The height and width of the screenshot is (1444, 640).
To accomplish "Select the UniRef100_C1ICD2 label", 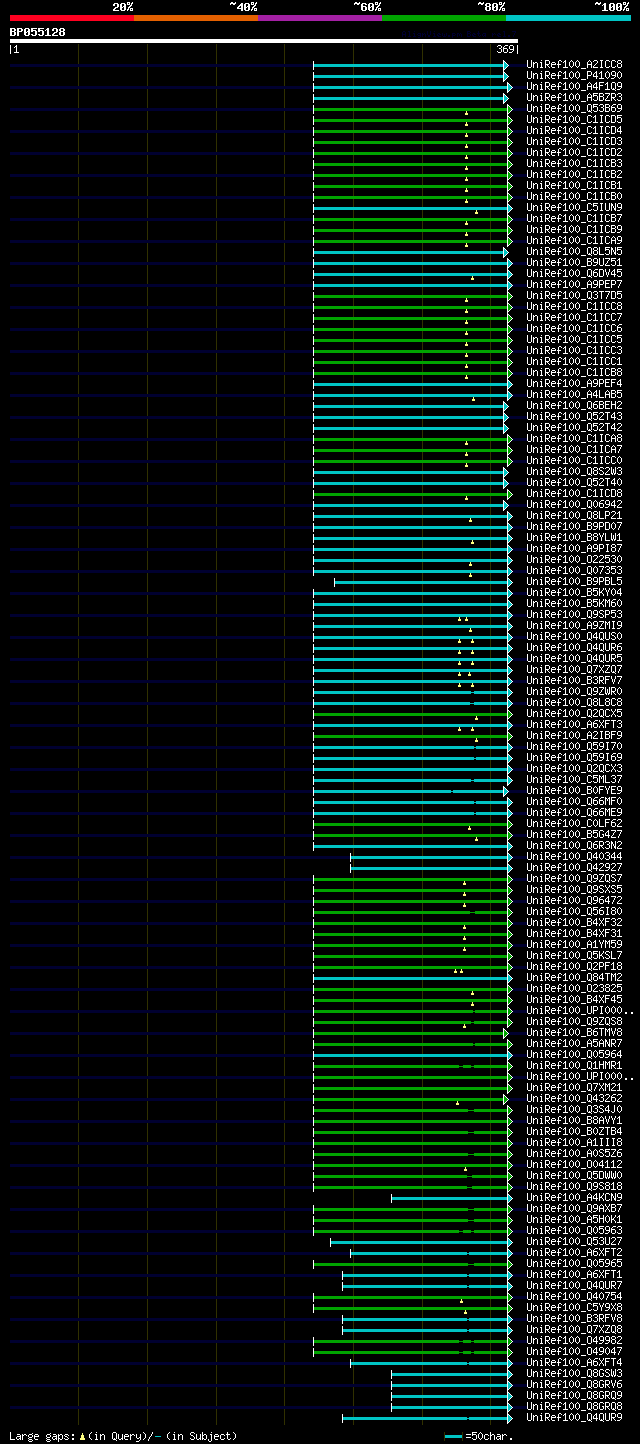I will pos(574,152).
